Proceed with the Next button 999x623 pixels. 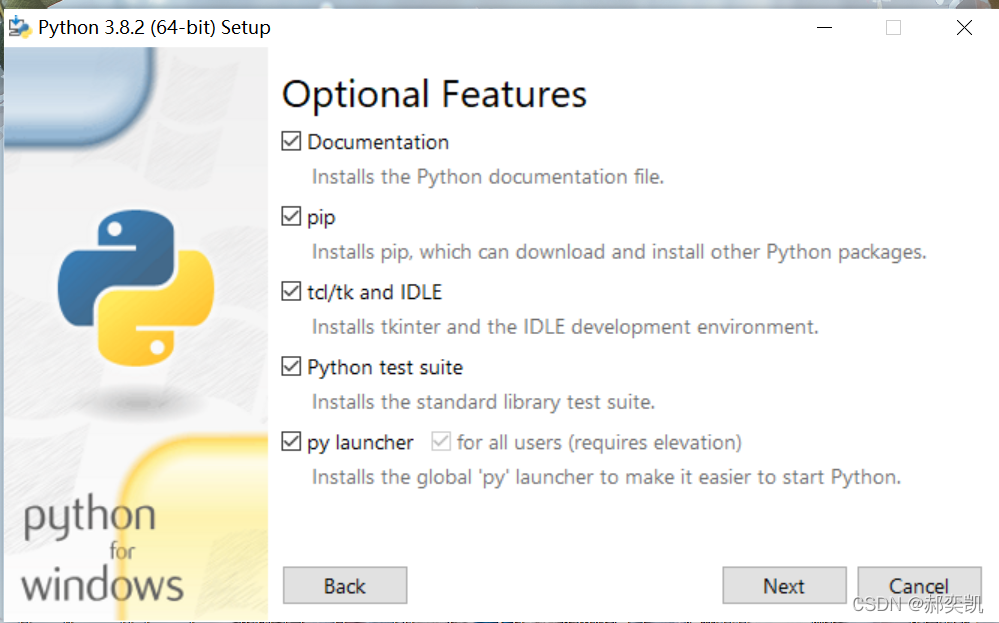tap(784, 585)
